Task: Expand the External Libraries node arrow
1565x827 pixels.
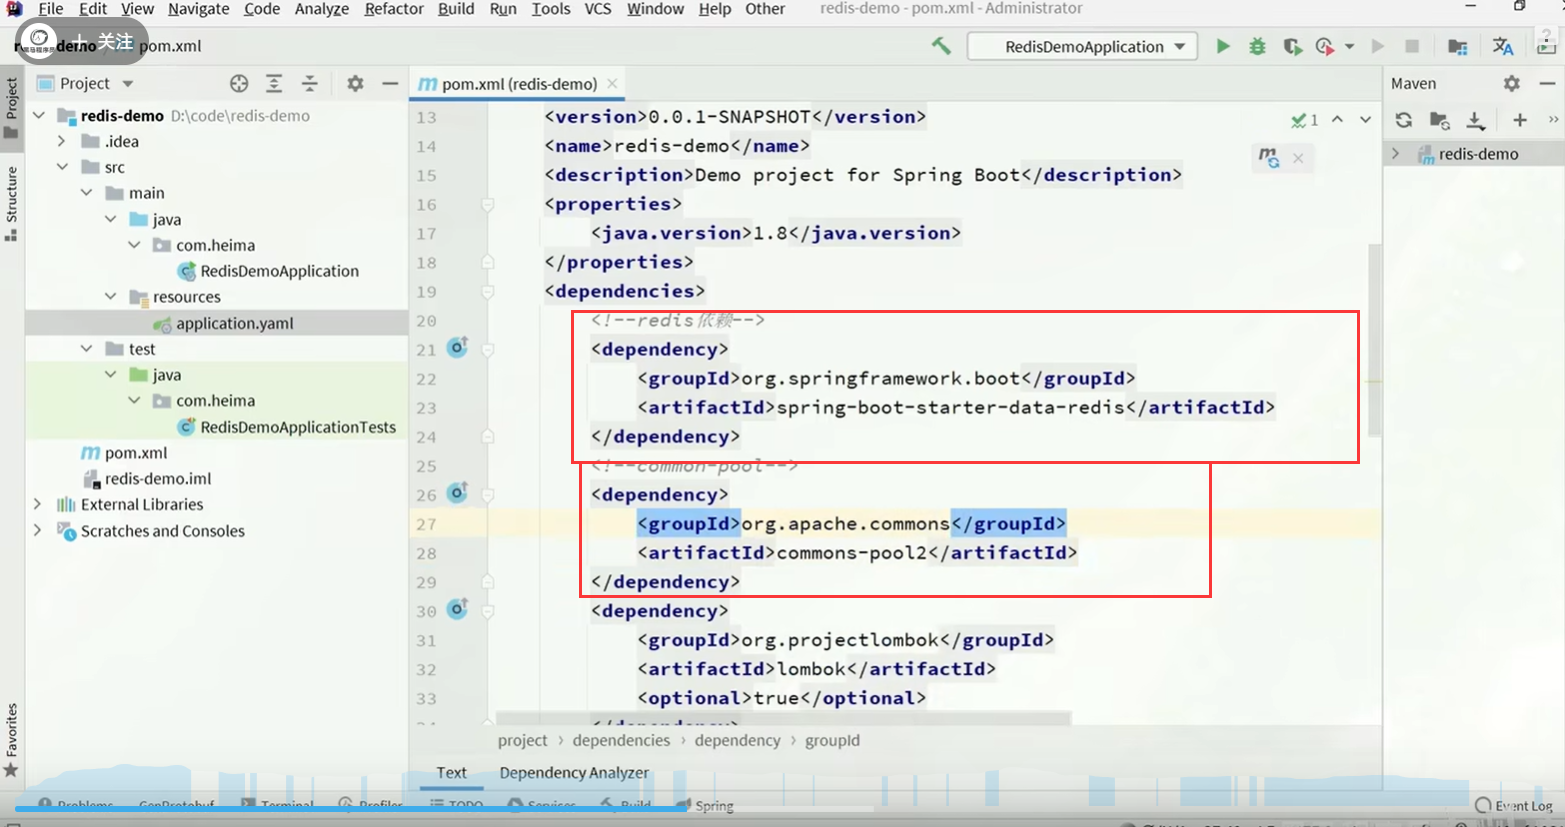Action: pos(38,504)
